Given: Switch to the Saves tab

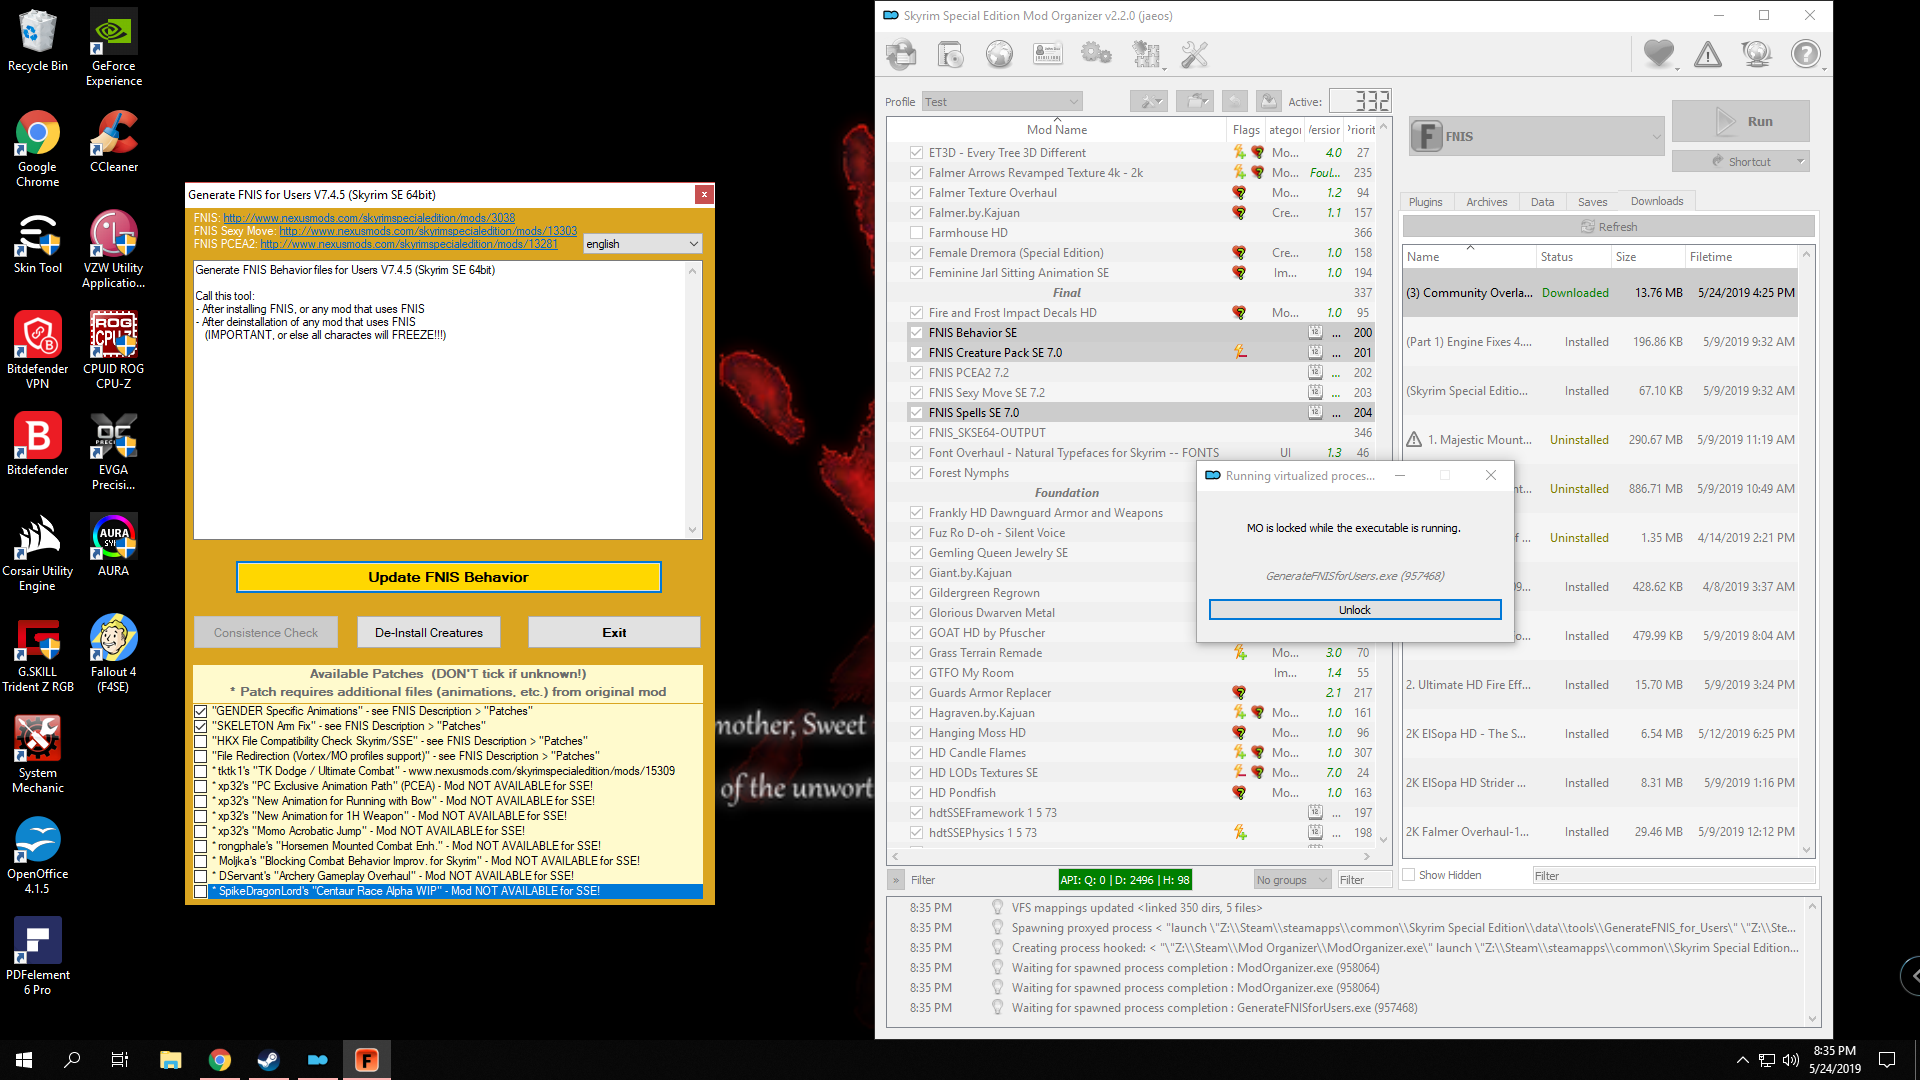Looking at the screenshot, I should tap(1592, 202).
